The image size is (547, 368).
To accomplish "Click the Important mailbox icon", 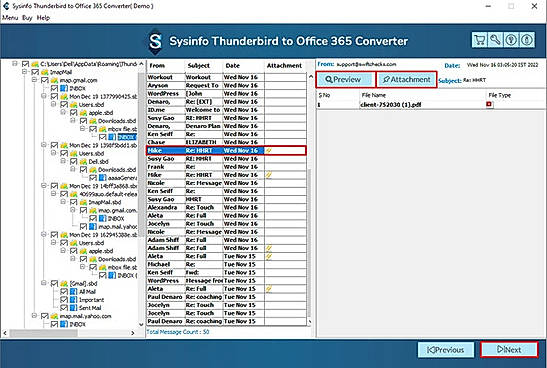I will coord(74,300).
